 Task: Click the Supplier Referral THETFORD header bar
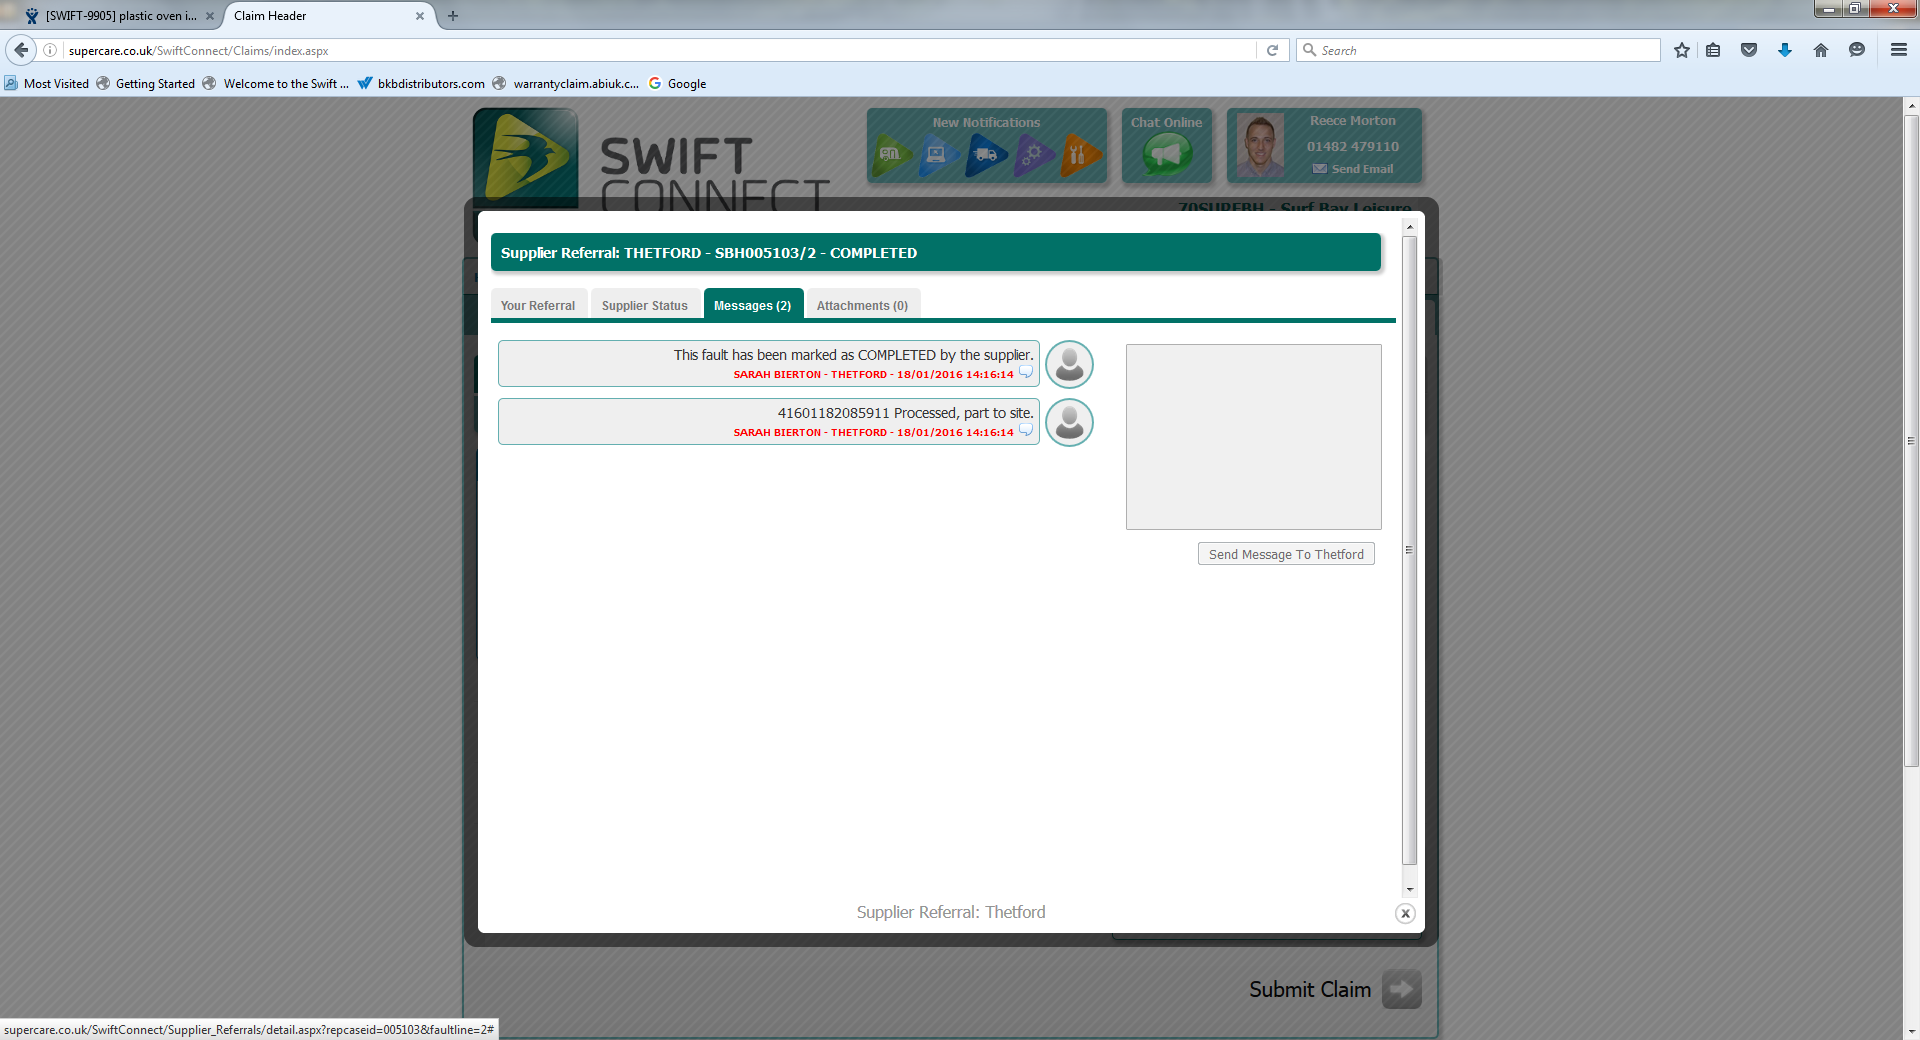(936, 252)
